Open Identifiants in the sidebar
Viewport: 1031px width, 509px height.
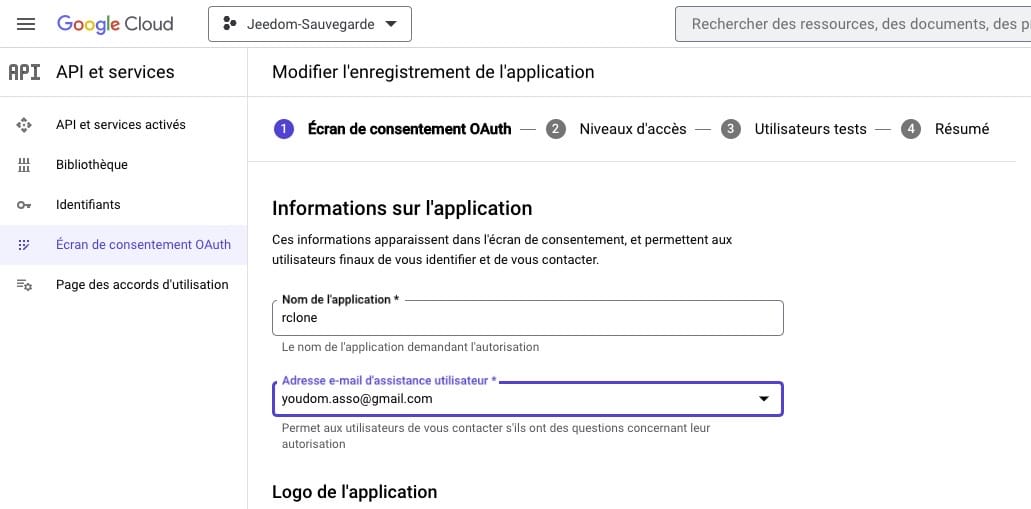pos(124,205)
